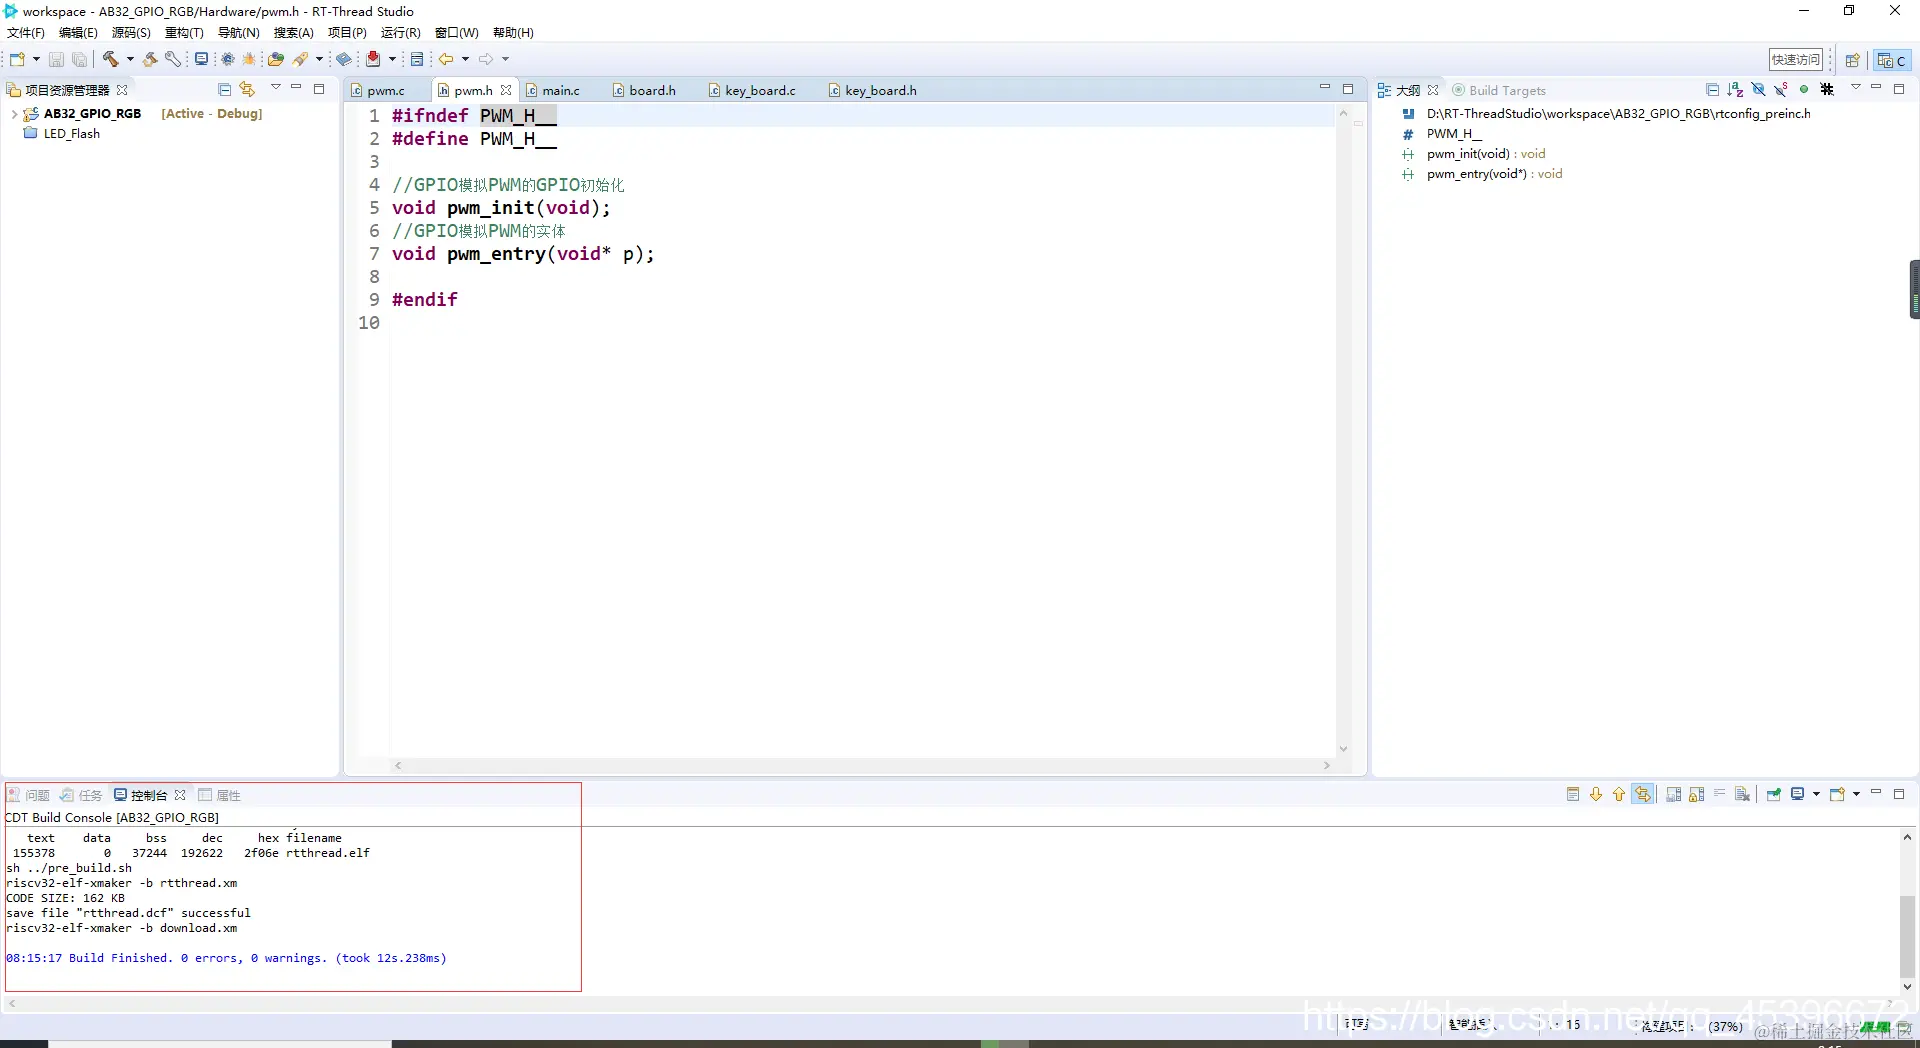1920x1048 pixels.
Task: Toggle hide static members in outline
Action: point(1781,90)
